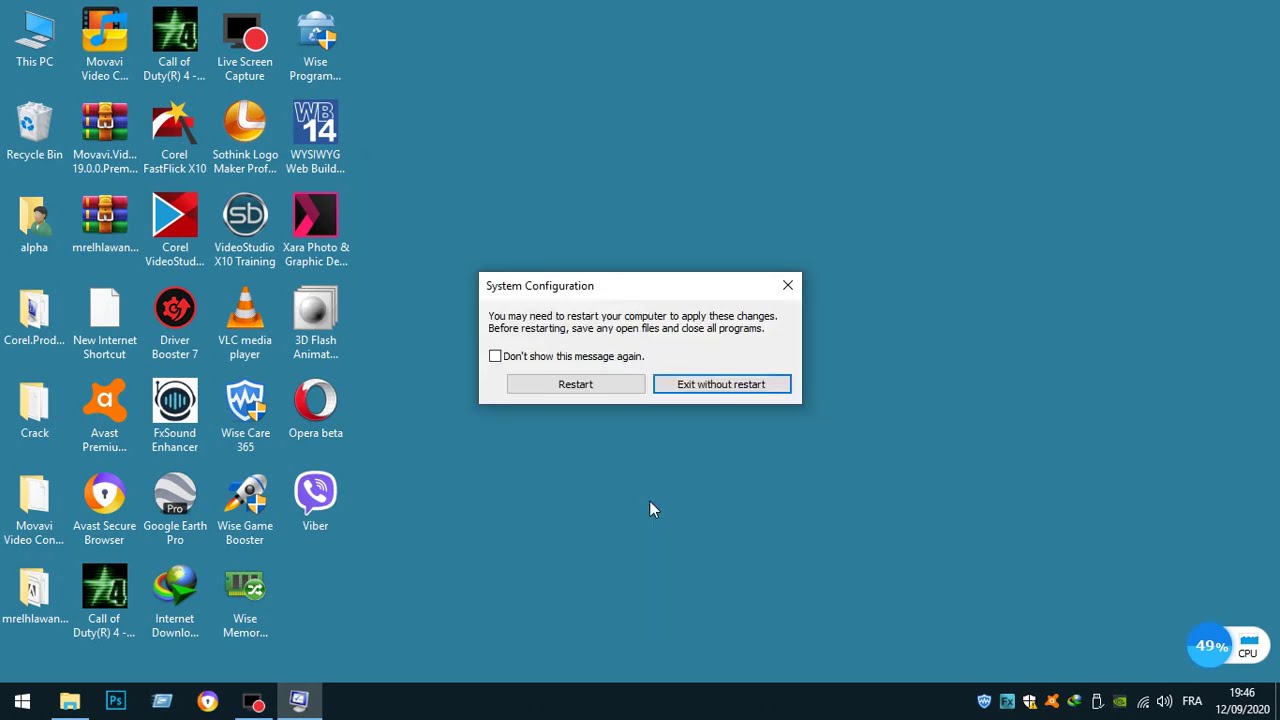Open NVIDIA settings tray icon

click(x=1120, y=702)
